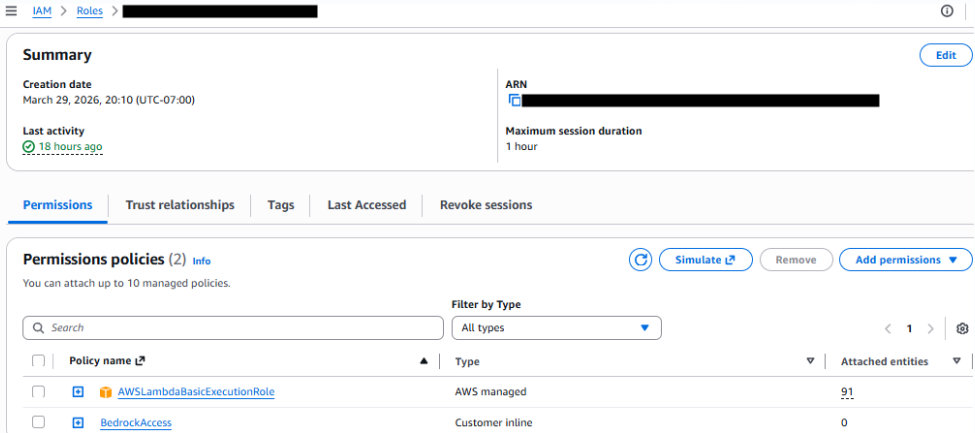
Task: Check the AWSLambdaBasicExecutionRole row checkbox
Action: coord(39,391)
